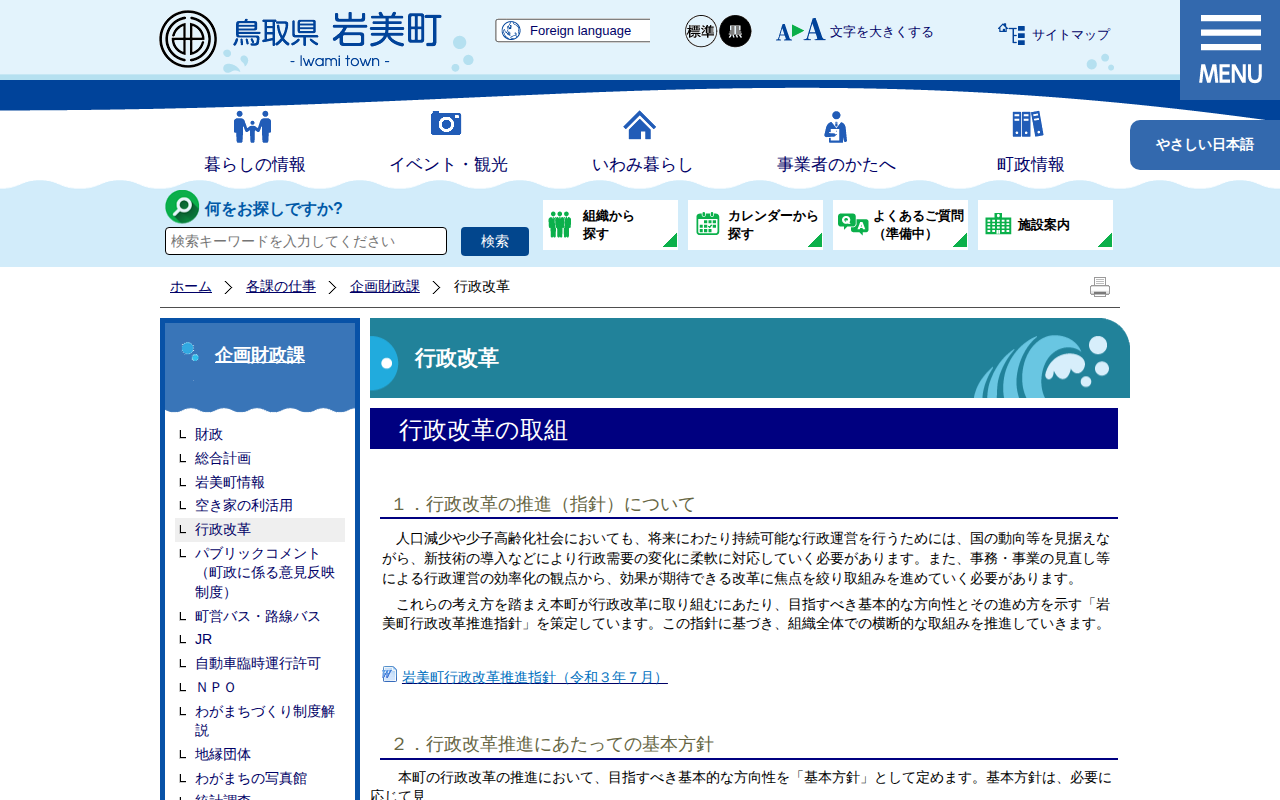Viewport: 1280px width, 800px height.
Task: Click the globe icon in language selector
Action: 511,31
